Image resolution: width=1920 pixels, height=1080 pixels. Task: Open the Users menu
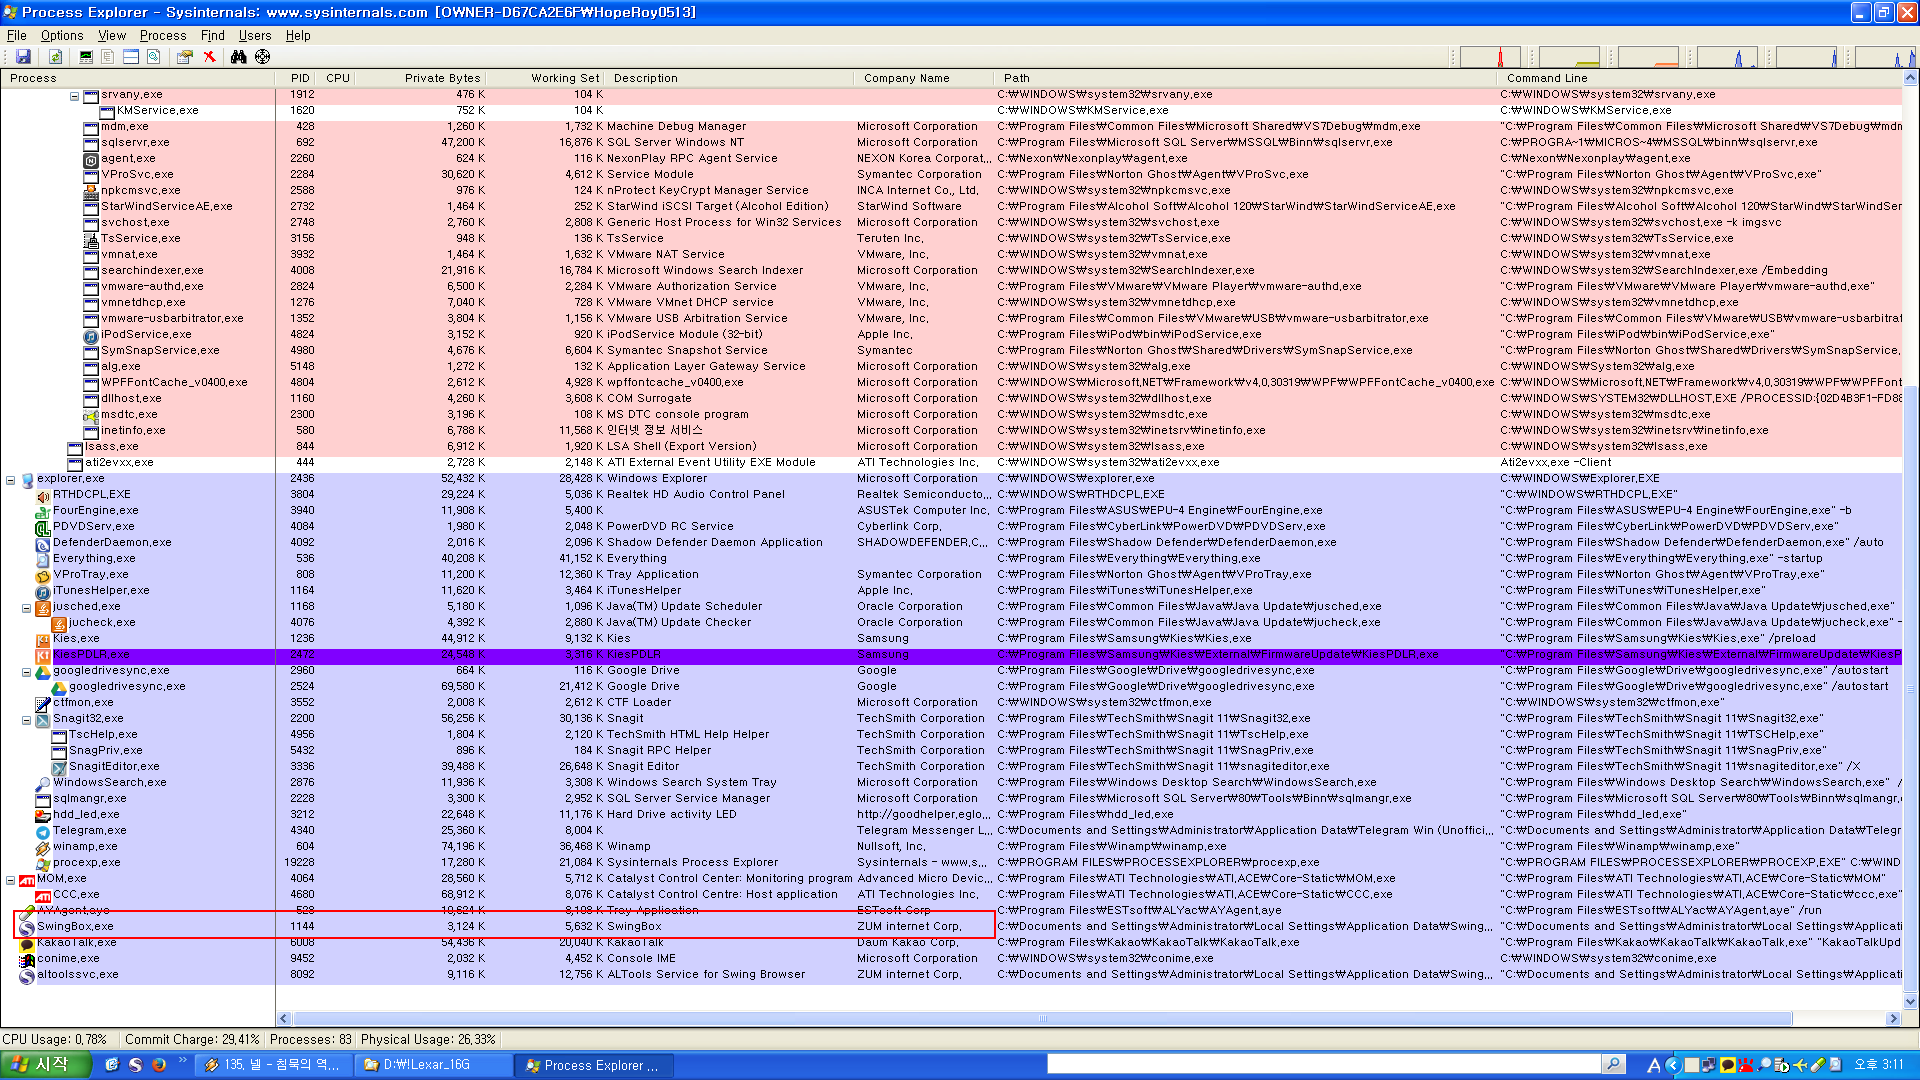pos(255,35)
